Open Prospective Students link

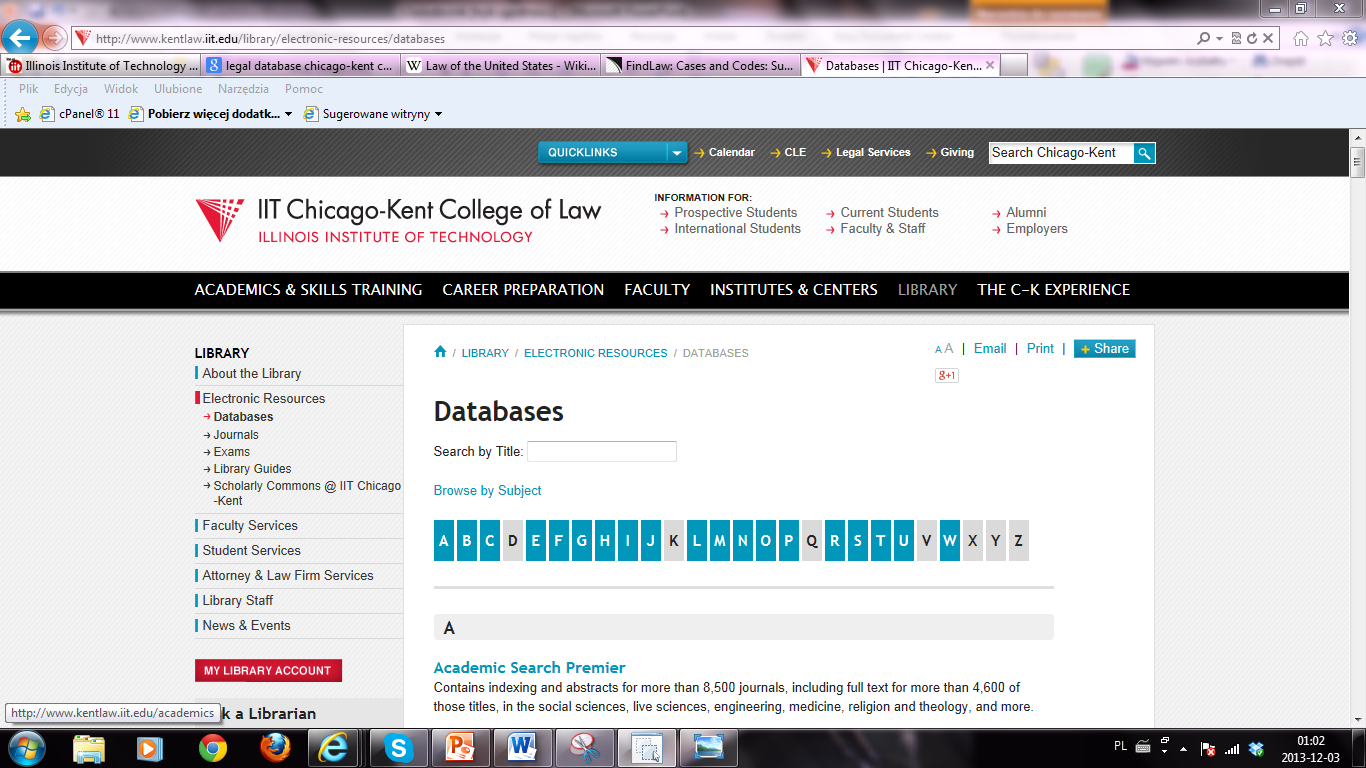pos(735,212)
